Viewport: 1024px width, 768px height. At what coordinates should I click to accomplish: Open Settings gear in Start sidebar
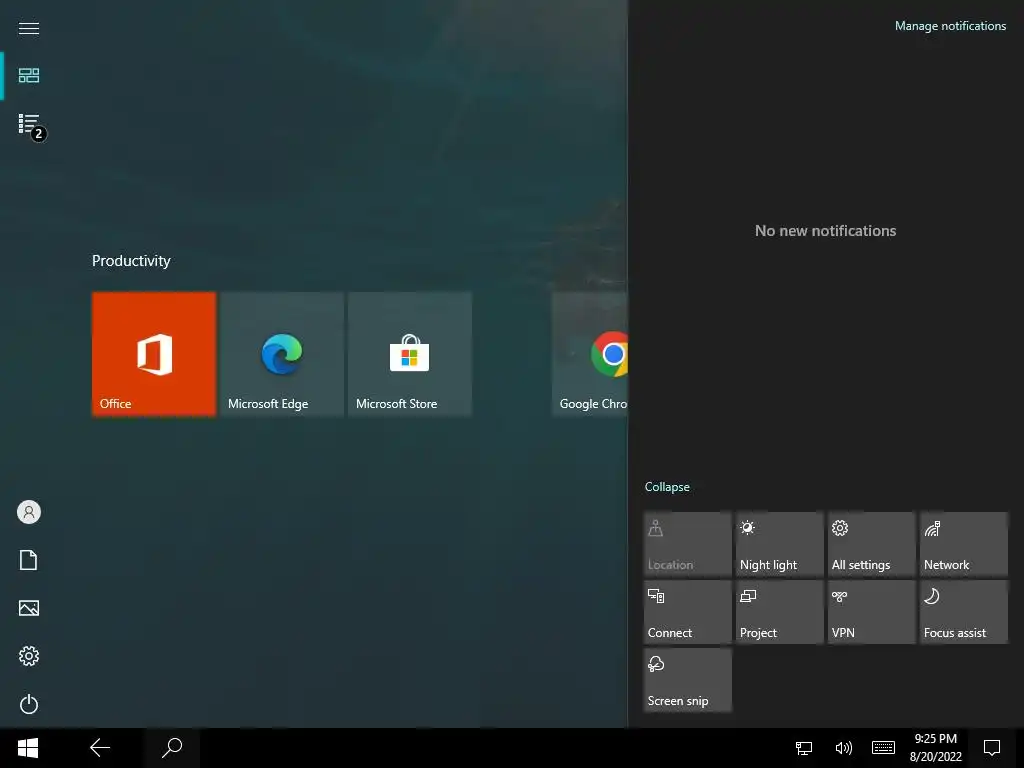click(29, 656)
